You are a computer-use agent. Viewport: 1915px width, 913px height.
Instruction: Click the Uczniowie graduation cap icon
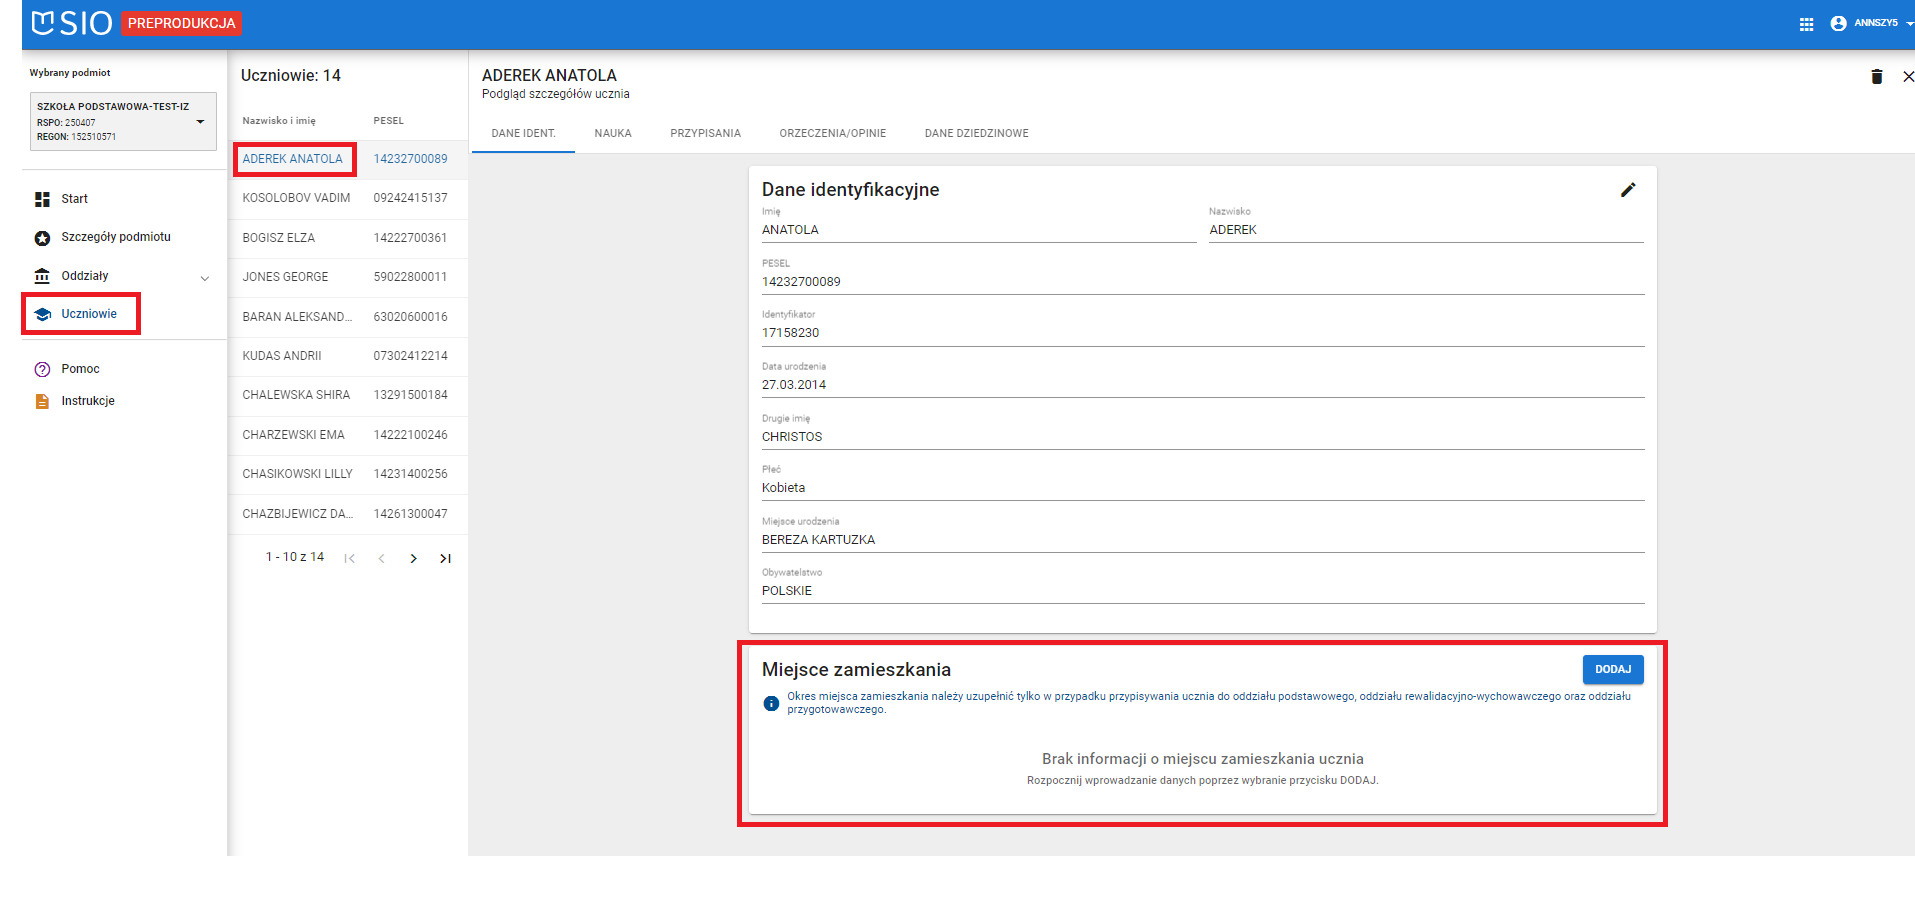(42, 314)
